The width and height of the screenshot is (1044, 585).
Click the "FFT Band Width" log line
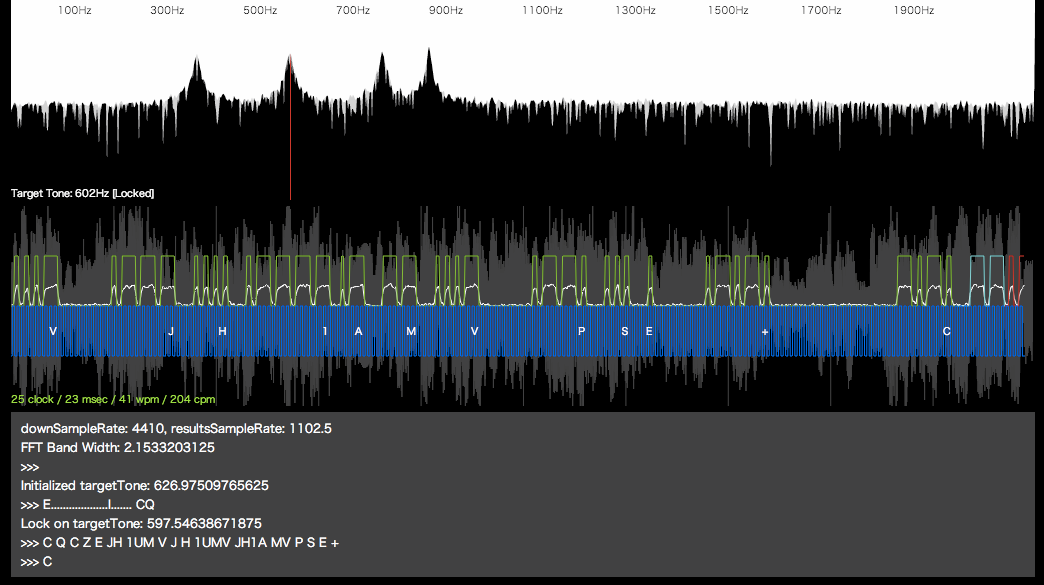click(117, 447)
